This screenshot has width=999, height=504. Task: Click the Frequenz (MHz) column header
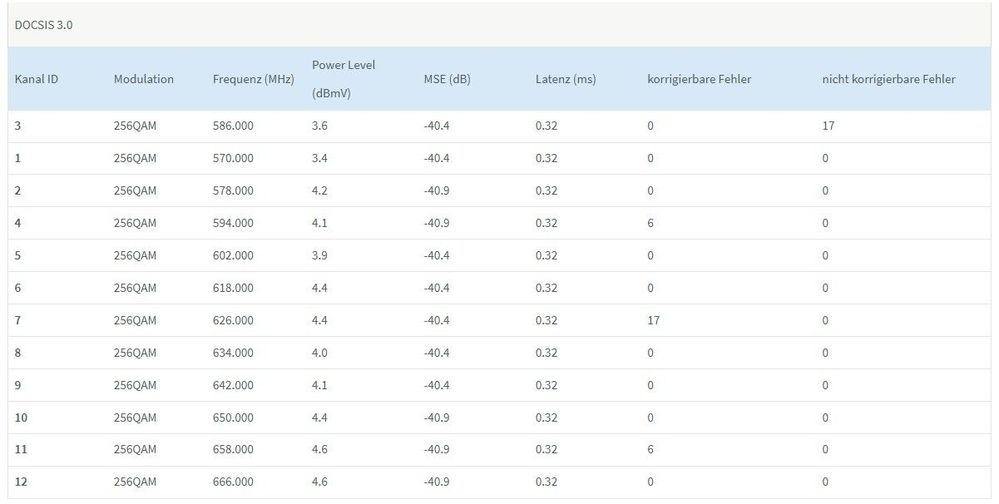(x=253, y=79)
